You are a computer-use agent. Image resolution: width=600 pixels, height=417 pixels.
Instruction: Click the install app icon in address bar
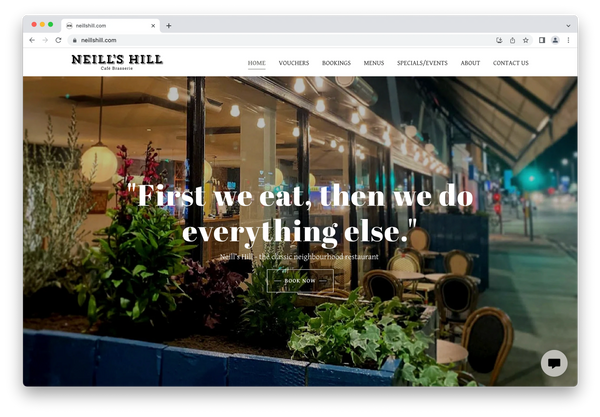(x=499, y=40)
